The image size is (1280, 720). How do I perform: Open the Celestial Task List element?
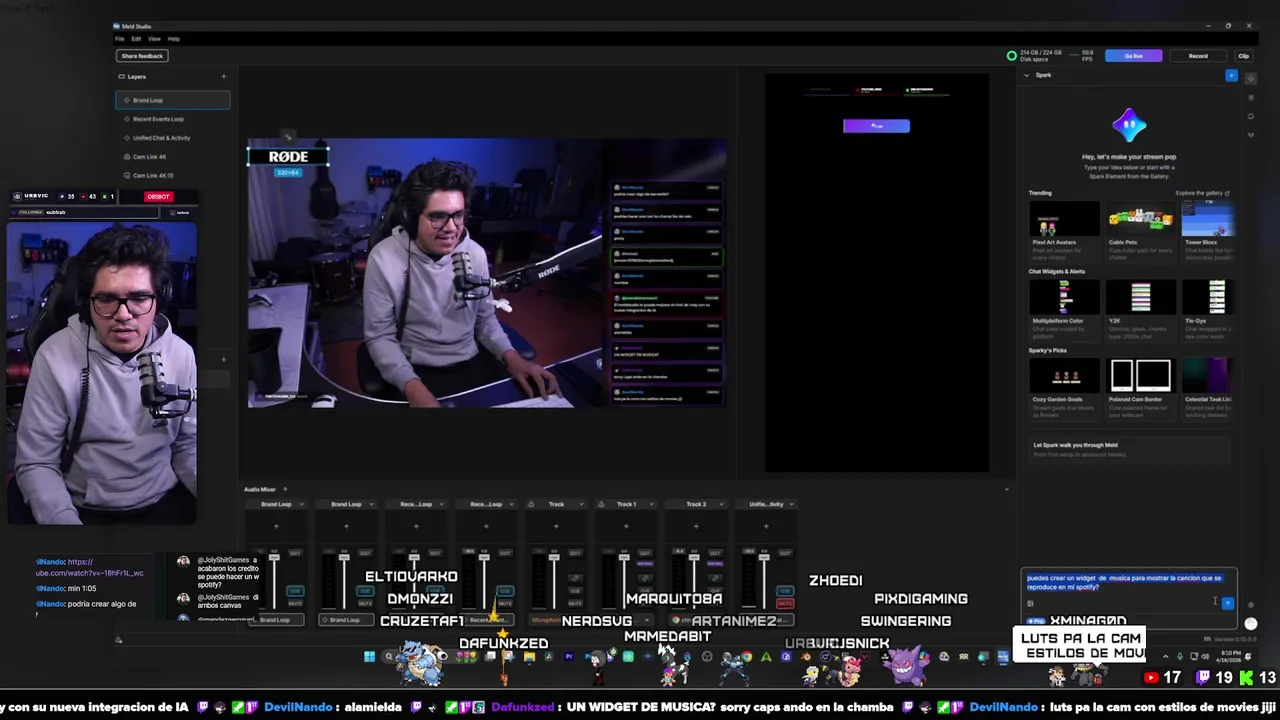coord(1209,376)
